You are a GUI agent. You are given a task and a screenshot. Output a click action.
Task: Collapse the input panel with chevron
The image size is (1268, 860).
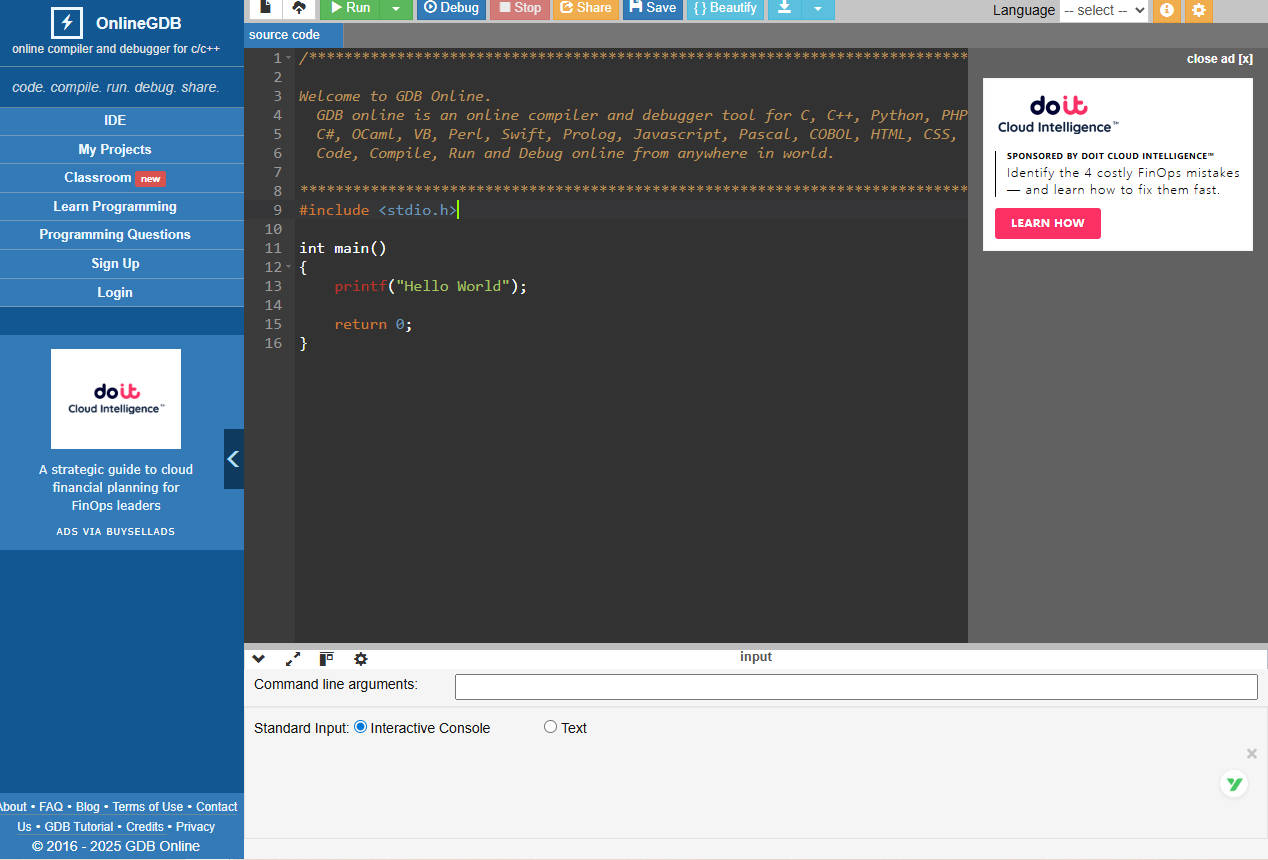coord(259,659)
